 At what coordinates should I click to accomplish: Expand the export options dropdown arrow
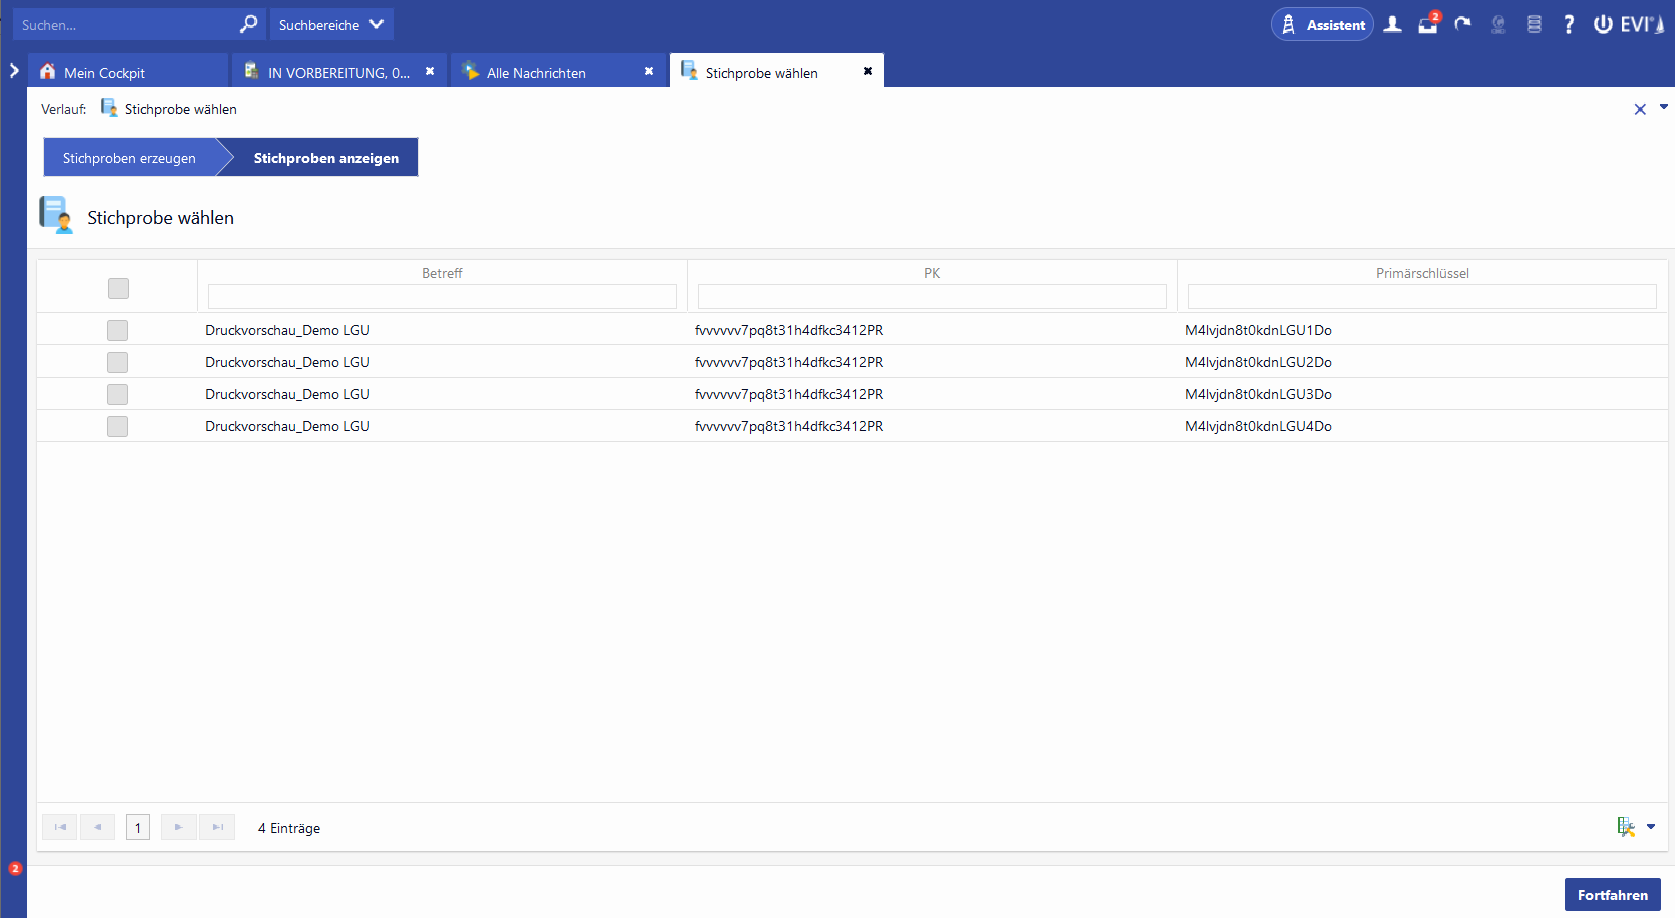pyautogui.click(x=1651, y=827)
